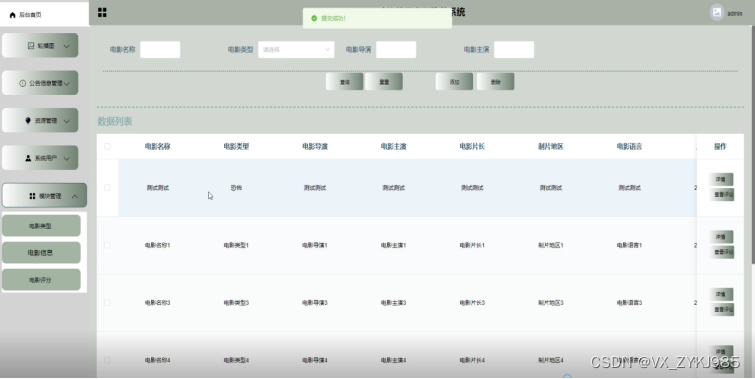Click the 制片地区 column header
The height and width of the screenshot is (379, 755).
pos(550,146)
